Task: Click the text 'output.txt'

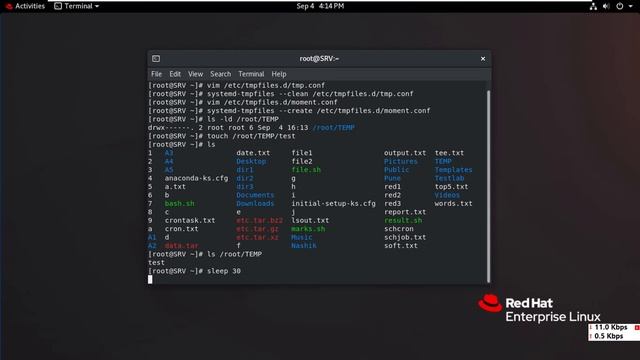Action: click(x=405, y=153)
